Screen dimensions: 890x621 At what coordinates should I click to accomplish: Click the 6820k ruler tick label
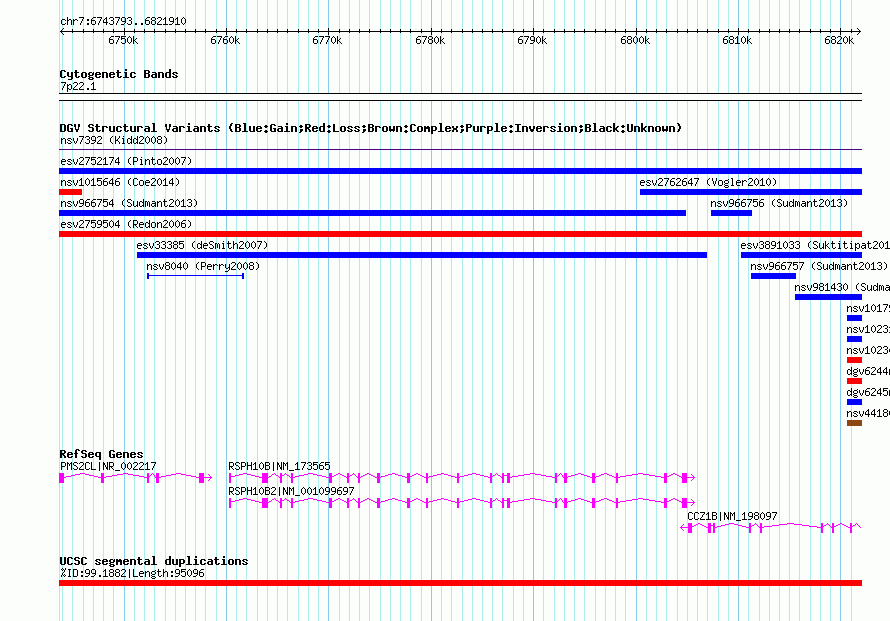pos(839,40)
